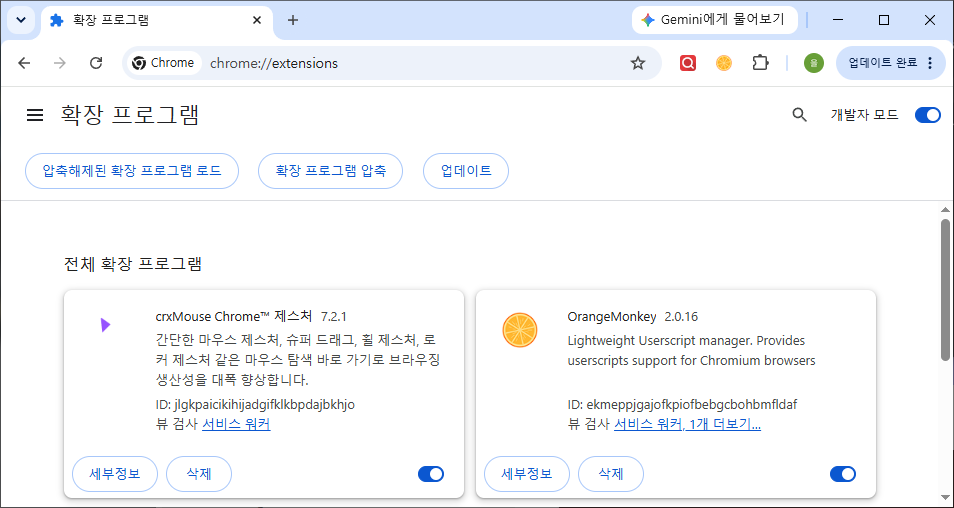The width and height of the screenshot is (954, 508).
Task: Click the 확장 프로그램 page heading
Action: point(130,114)
